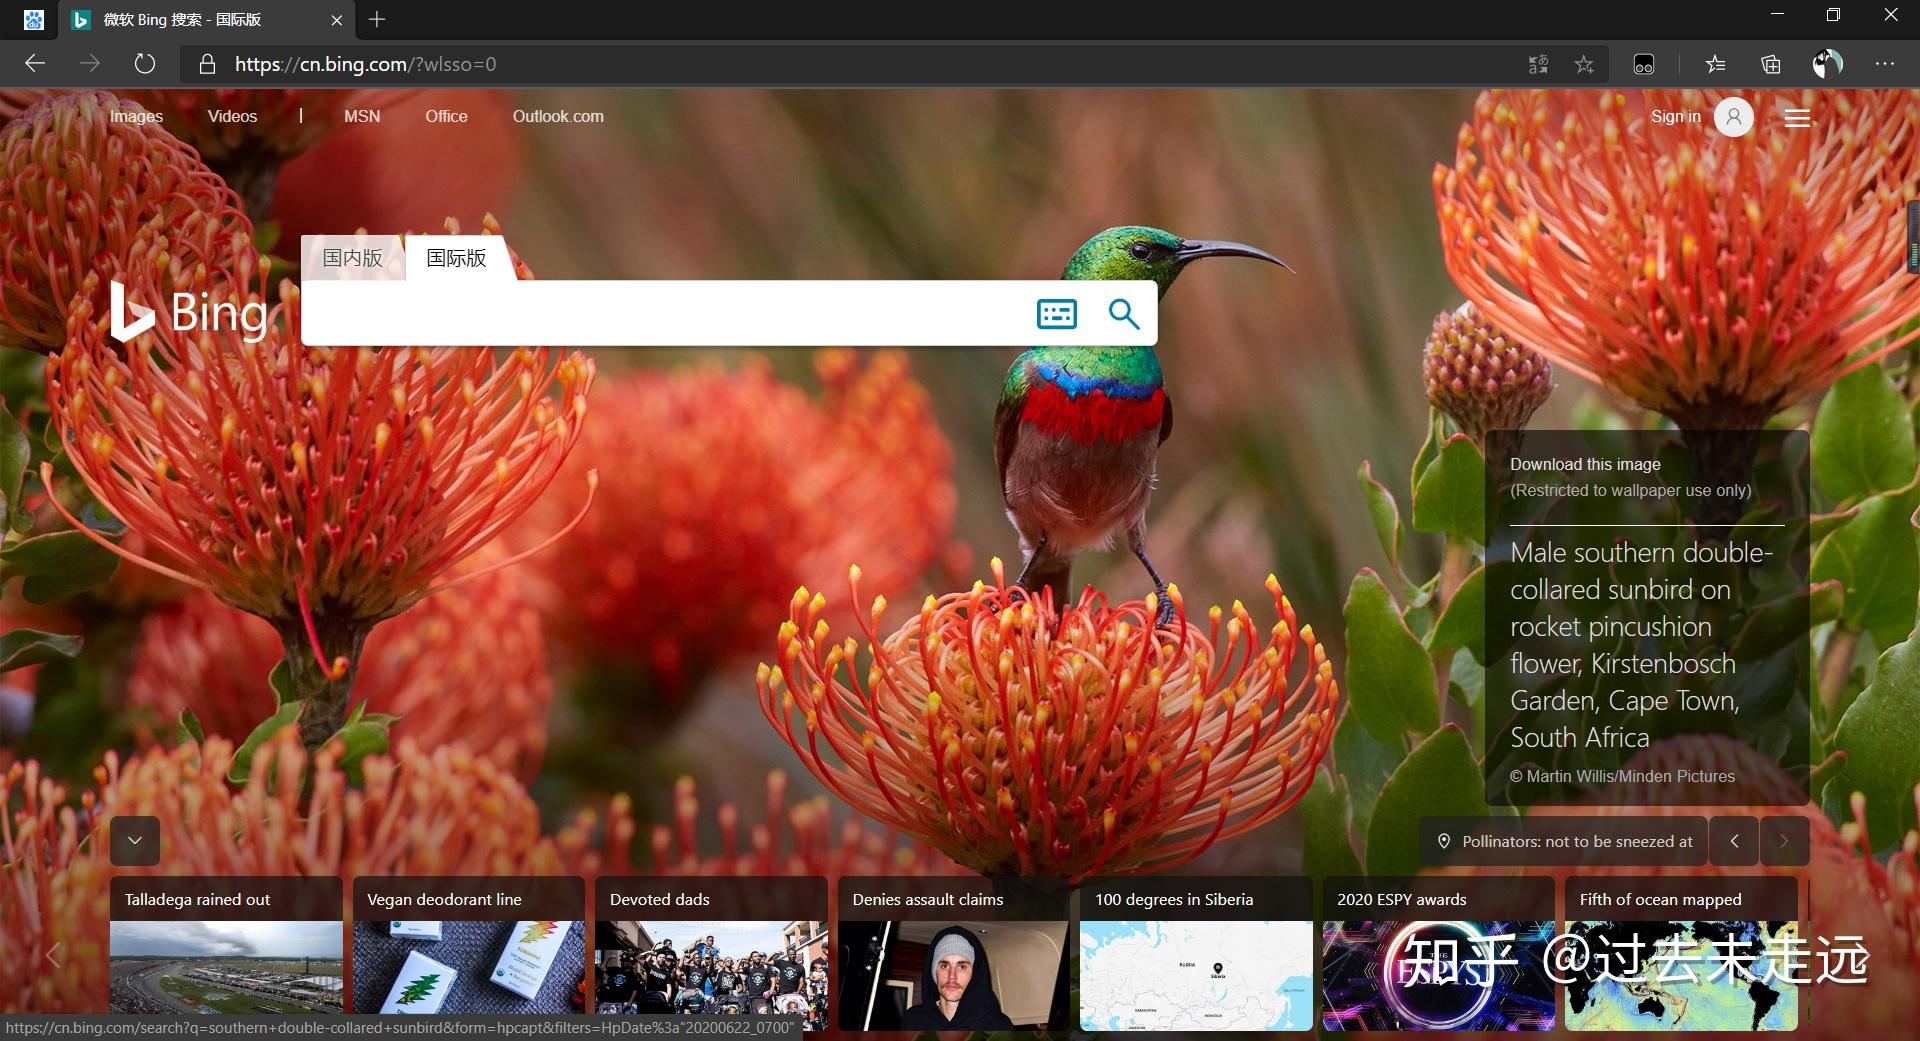
Task: Click the translate page icon in address bar
Action: tap(1538, 65)
